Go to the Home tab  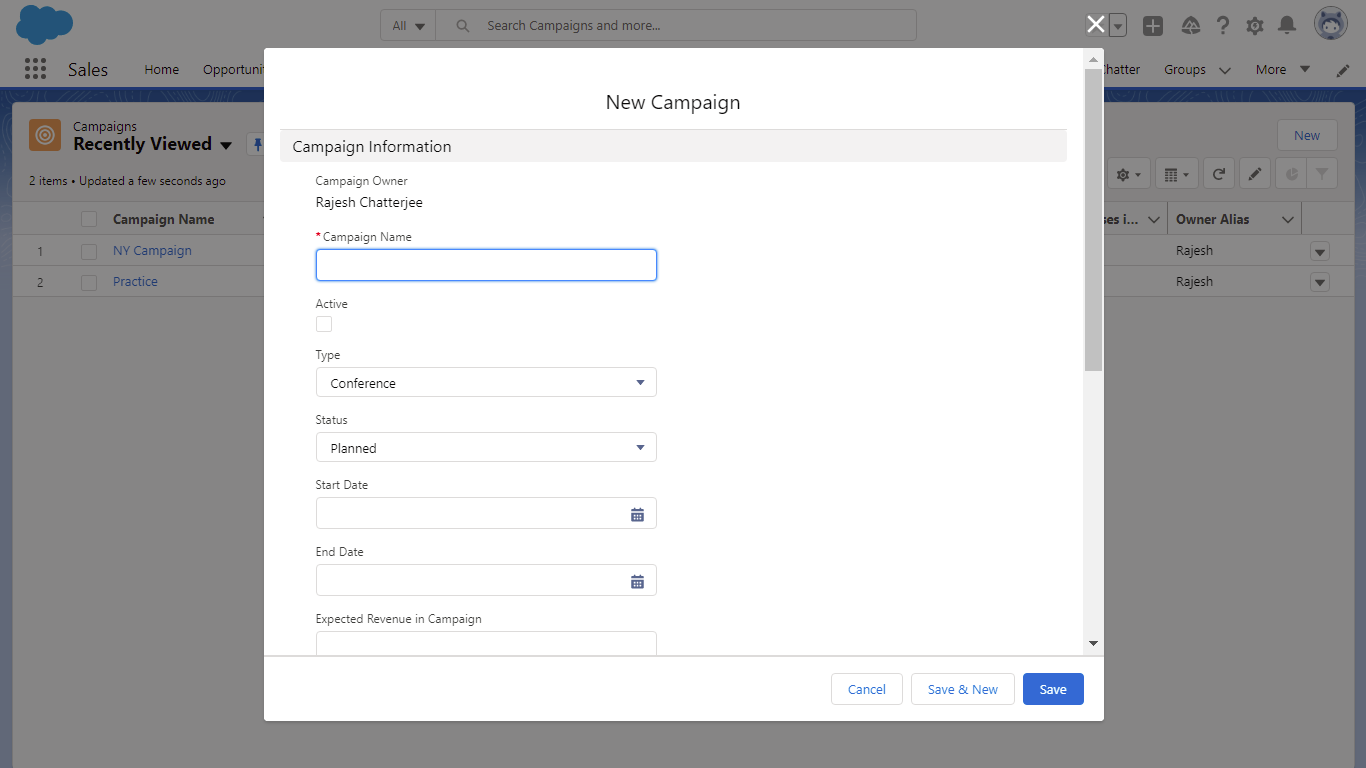[x=161, y=70]
